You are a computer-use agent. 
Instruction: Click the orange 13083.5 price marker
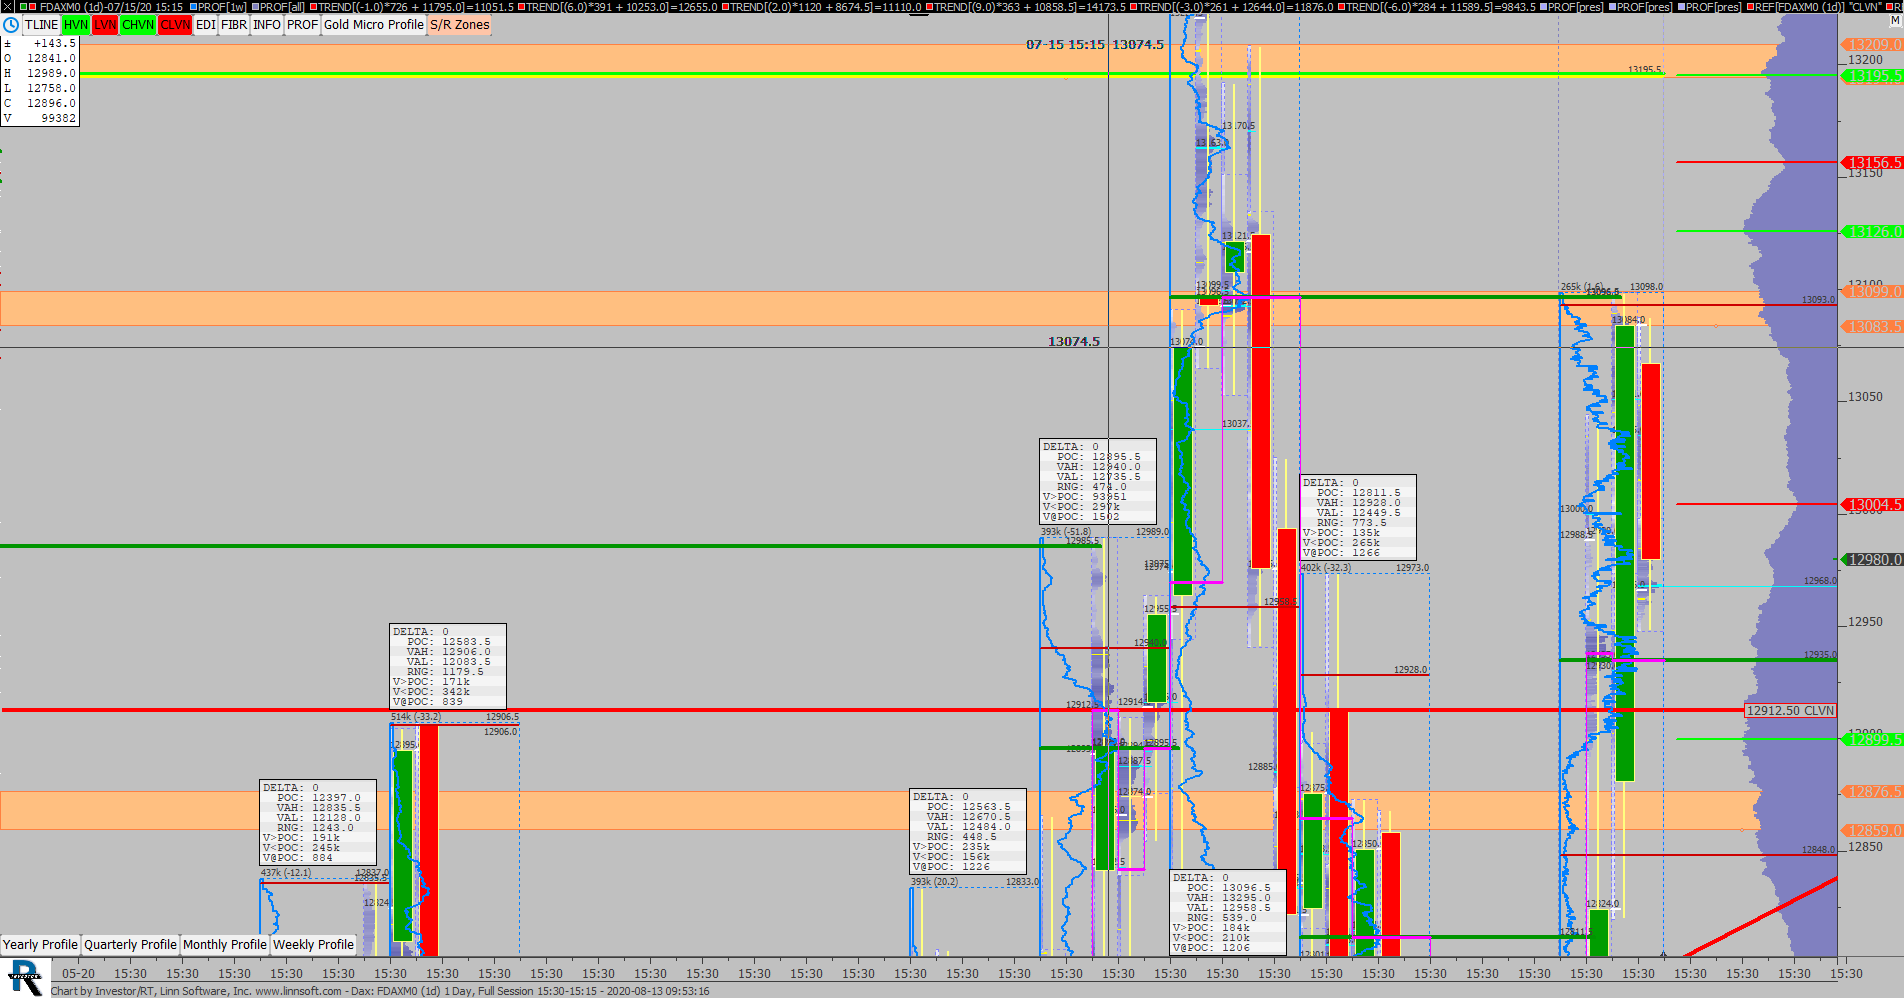click(x=1872, y=327)
